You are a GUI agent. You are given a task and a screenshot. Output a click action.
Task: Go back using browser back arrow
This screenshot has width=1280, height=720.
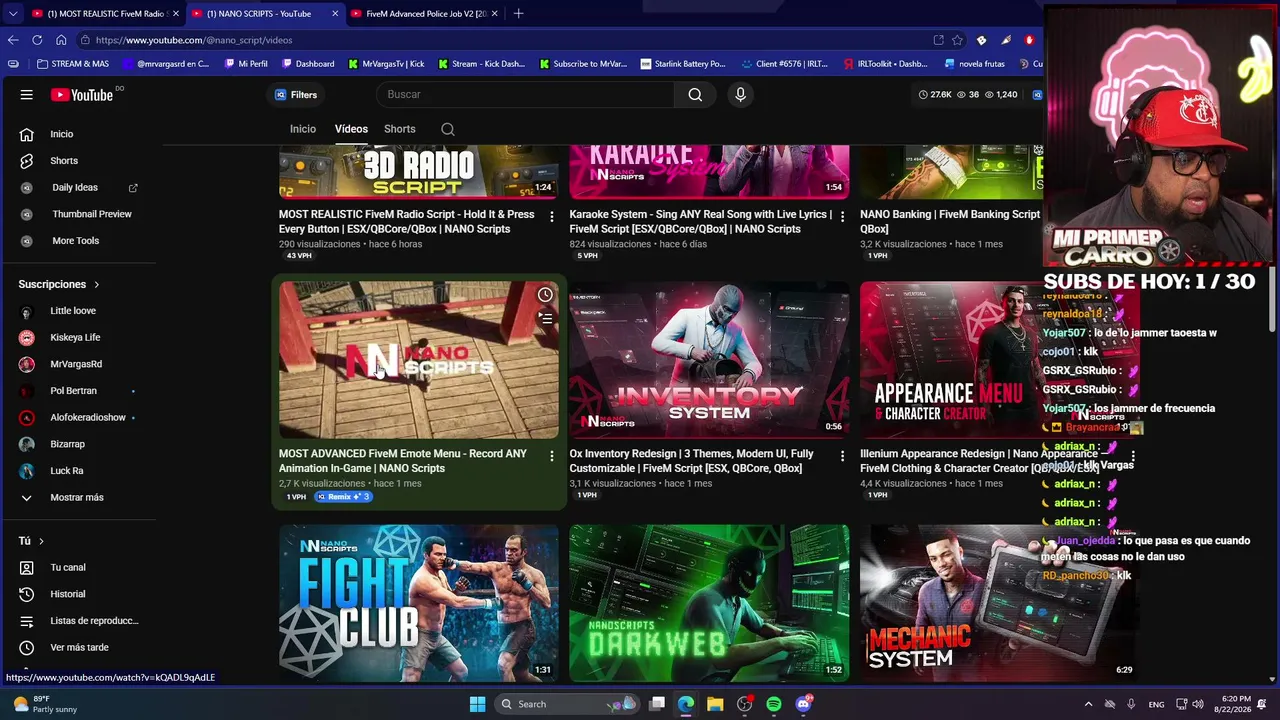[x=13, y=40]
